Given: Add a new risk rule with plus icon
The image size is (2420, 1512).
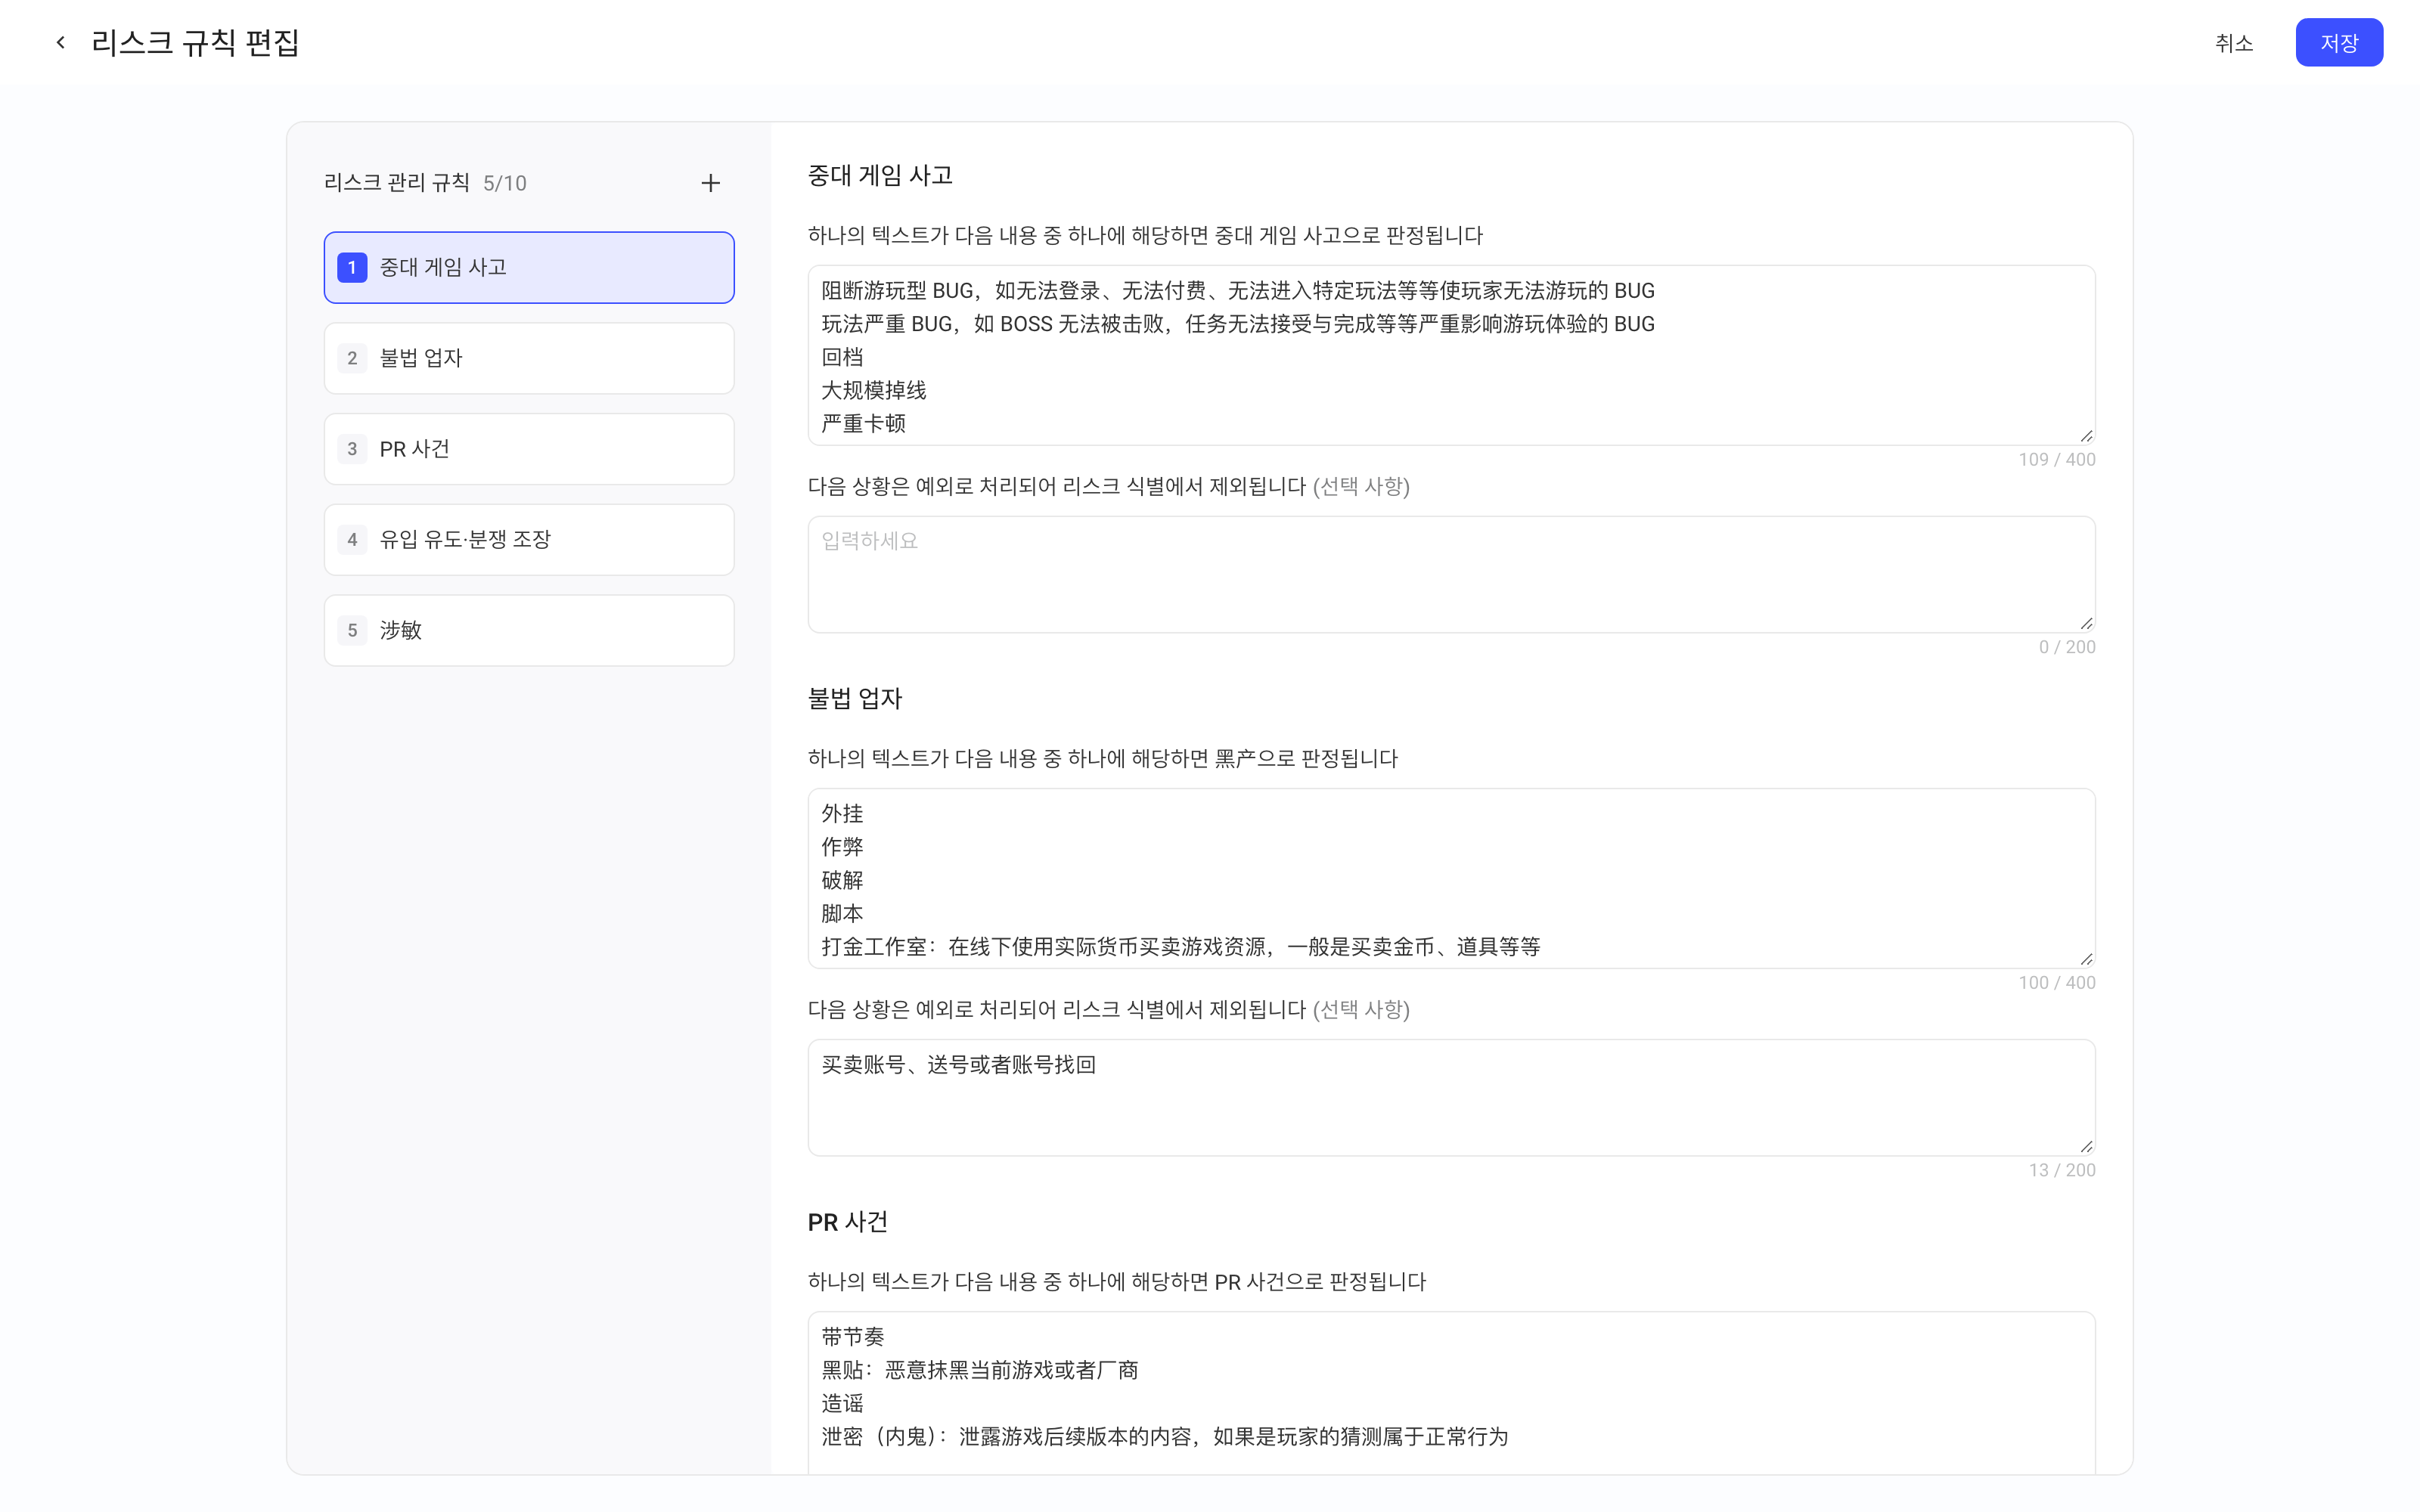Looking at the screenshot, I should tap(710, 183).
